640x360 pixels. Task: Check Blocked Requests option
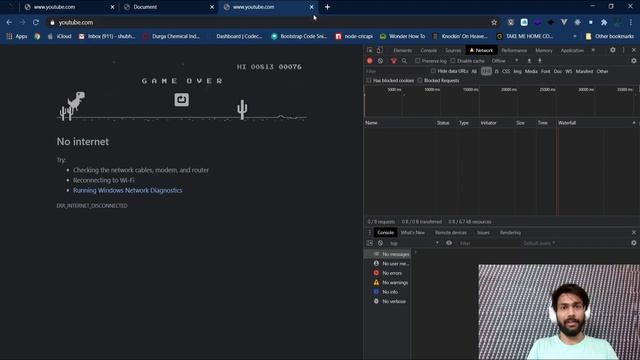click(420, 80)
